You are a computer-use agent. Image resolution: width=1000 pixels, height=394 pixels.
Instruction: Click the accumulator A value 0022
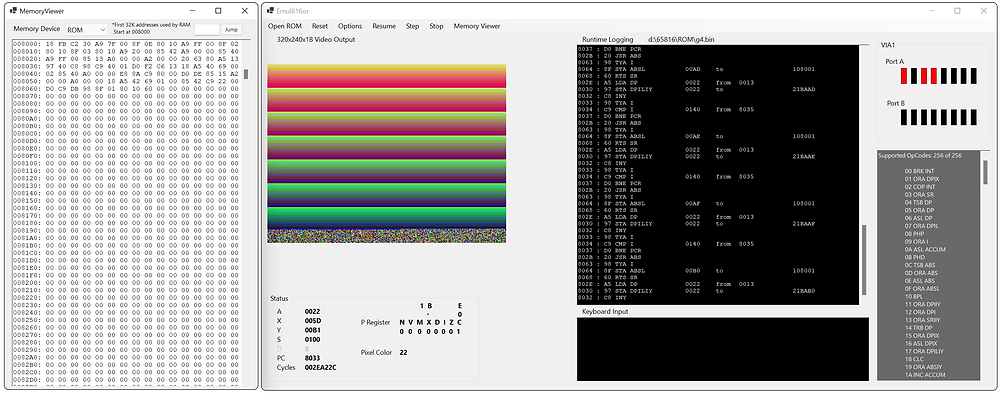click(x=312, y=311)
